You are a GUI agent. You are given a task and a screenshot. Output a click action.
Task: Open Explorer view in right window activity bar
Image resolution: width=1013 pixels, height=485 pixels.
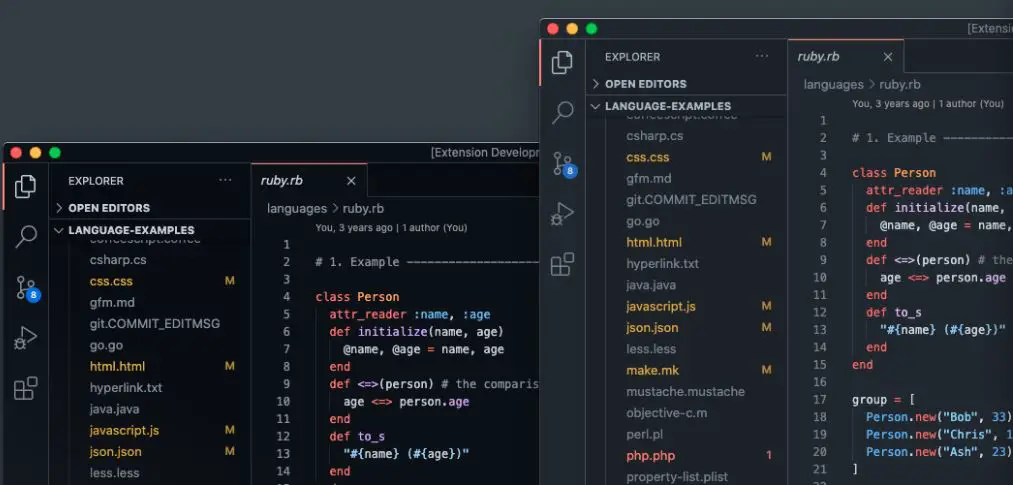click(x=562, y=63)
